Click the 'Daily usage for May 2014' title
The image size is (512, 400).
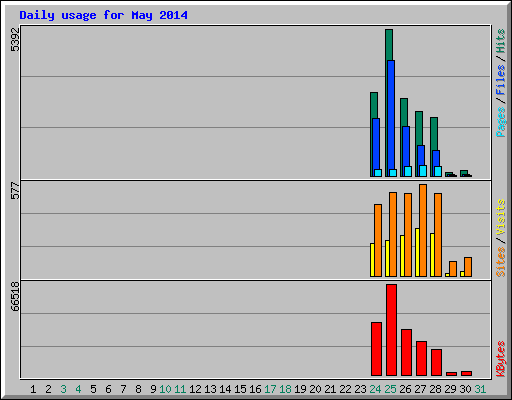[103, 15]
